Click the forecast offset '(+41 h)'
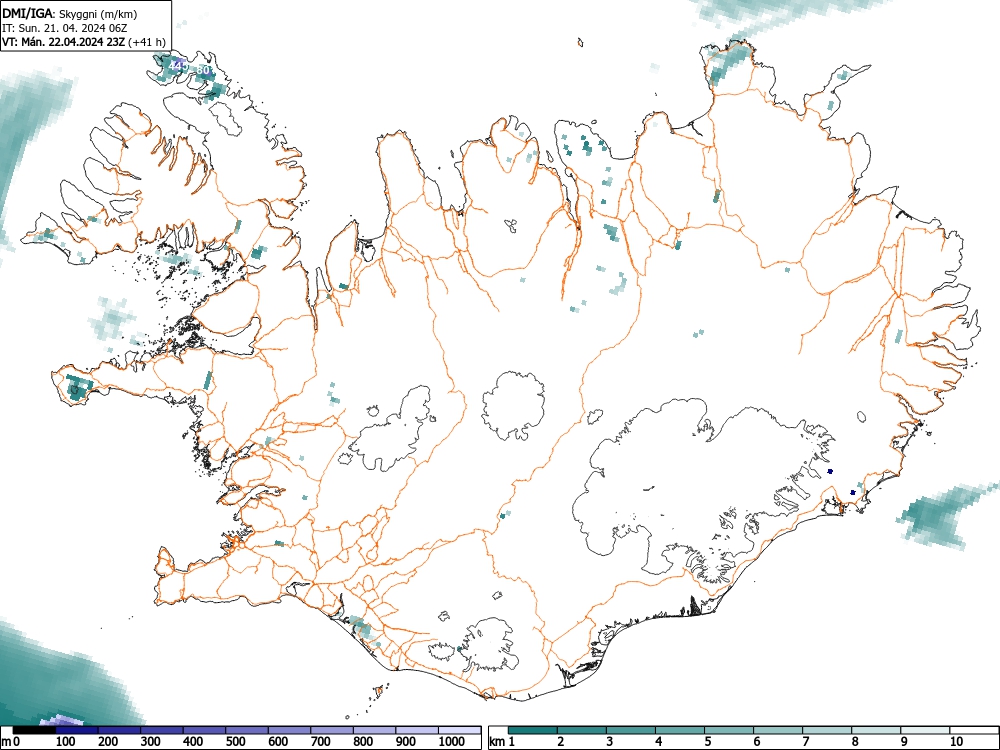This screenshot has height=750, width=1000. coord(147,42)
